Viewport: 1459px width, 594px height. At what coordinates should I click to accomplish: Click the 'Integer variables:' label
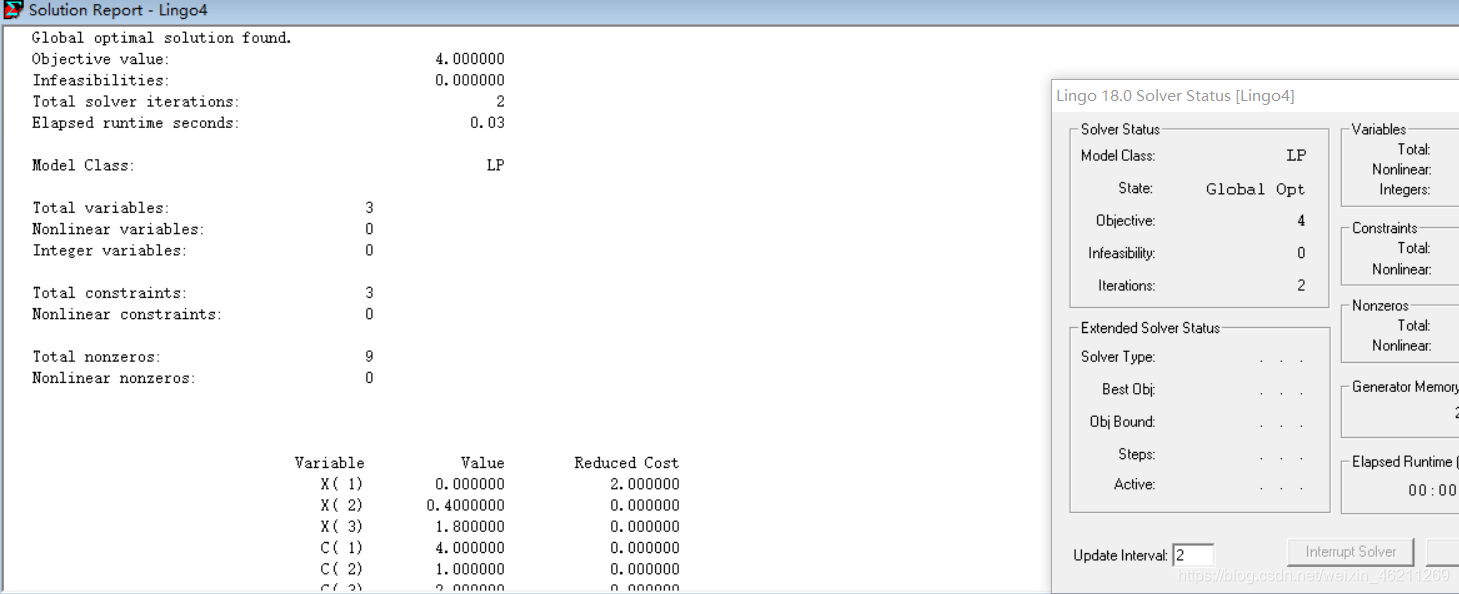pos(109,250)
